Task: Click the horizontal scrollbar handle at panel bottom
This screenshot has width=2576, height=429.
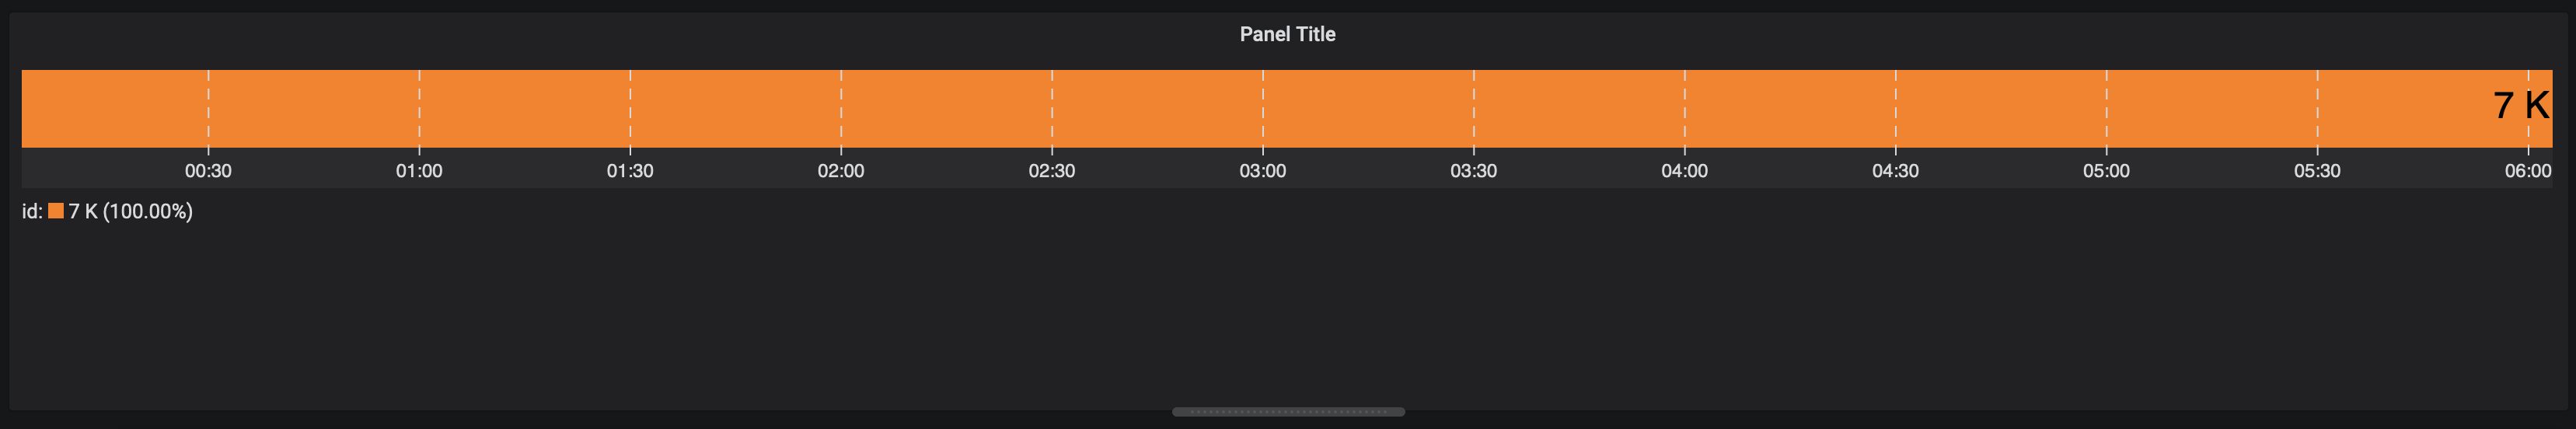Action: tap(1288, 412)
